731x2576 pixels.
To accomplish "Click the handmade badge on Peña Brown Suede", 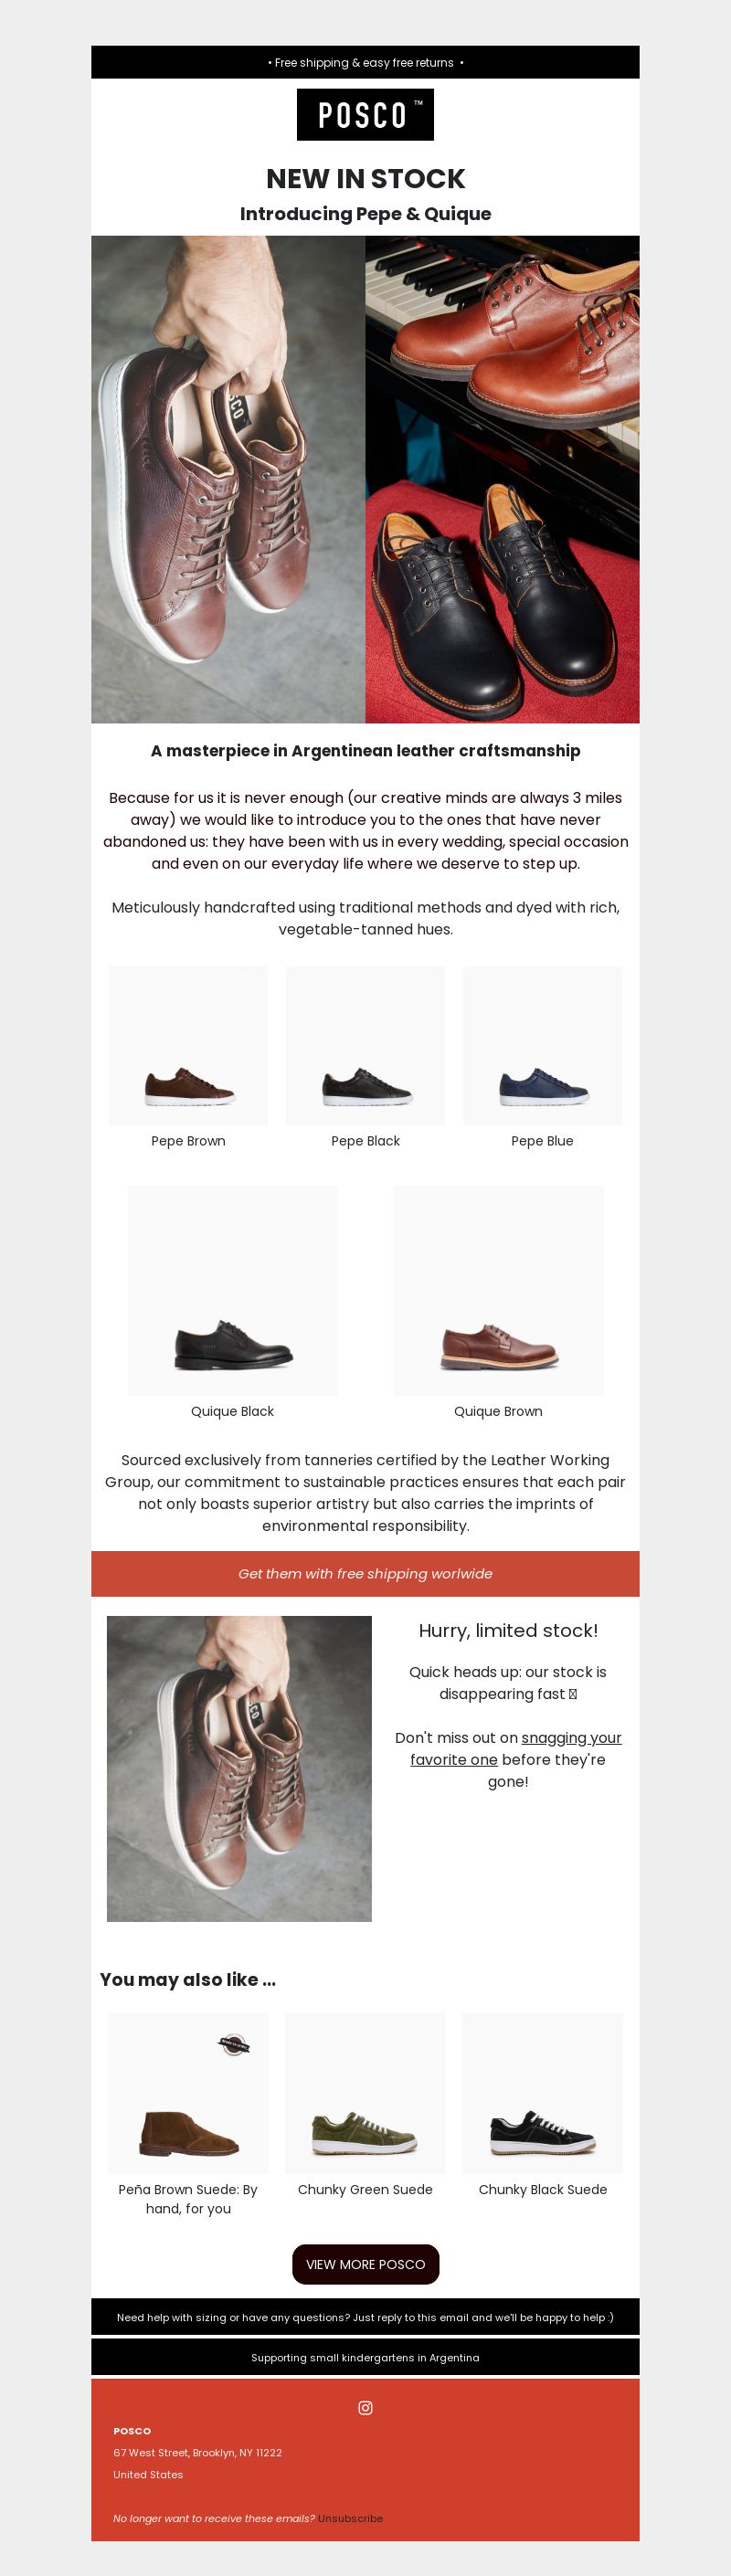I will pyautogui.click(x=233, y=2044).
